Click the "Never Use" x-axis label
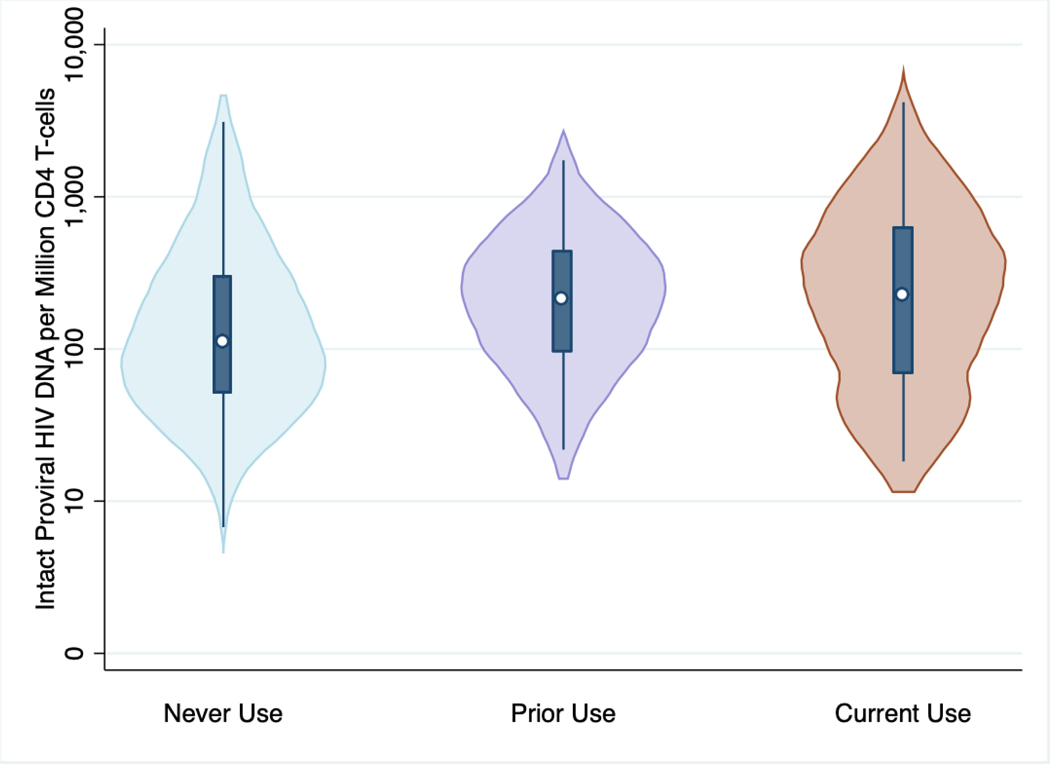The height and width of the screenshot is (764, 1050). click(x=223, y=714)
